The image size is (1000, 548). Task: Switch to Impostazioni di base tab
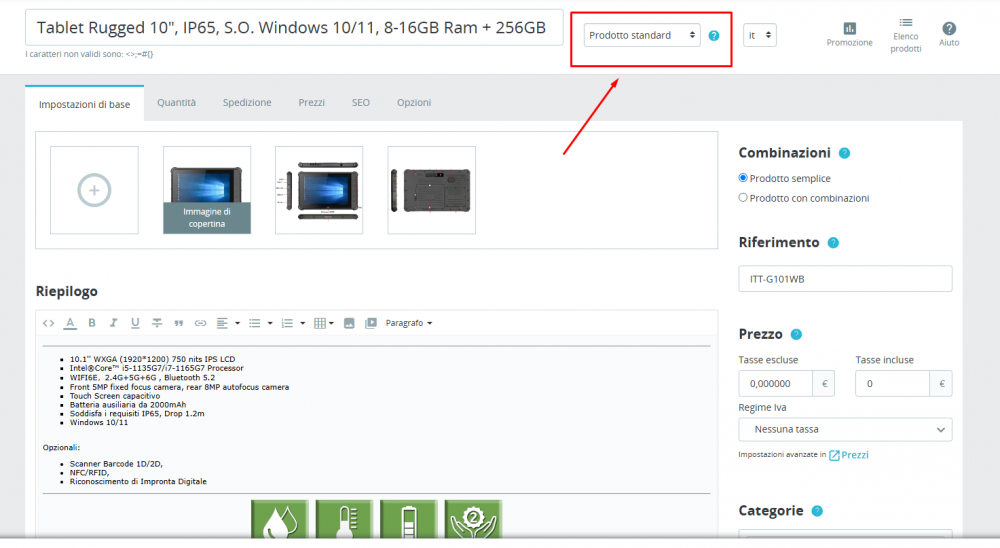84,104
